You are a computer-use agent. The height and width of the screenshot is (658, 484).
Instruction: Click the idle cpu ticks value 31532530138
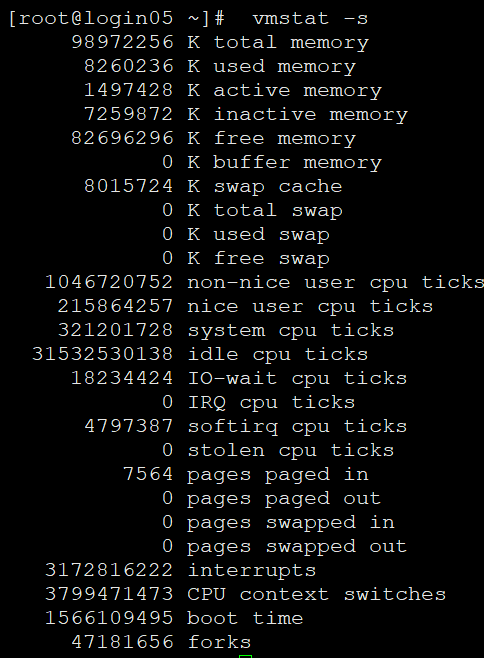tap(102, 355)
